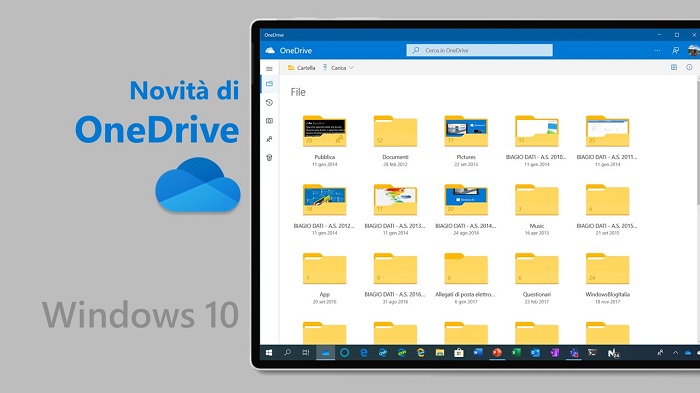This screenshot has width=700, height=393.
Task: Click the Cartella new folder button
Action: pyautogui.click(x=302, y=68)
